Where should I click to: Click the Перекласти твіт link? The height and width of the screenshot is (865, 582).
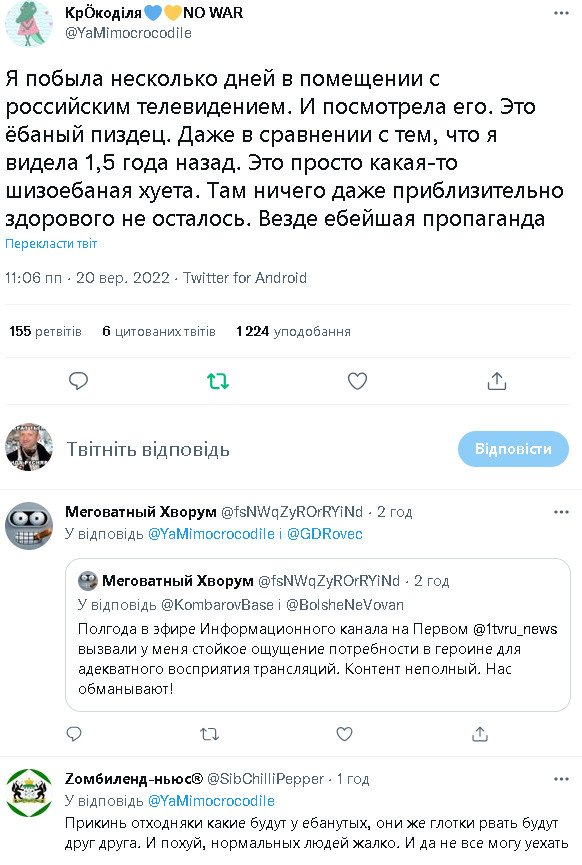click(x=51, y=244)
